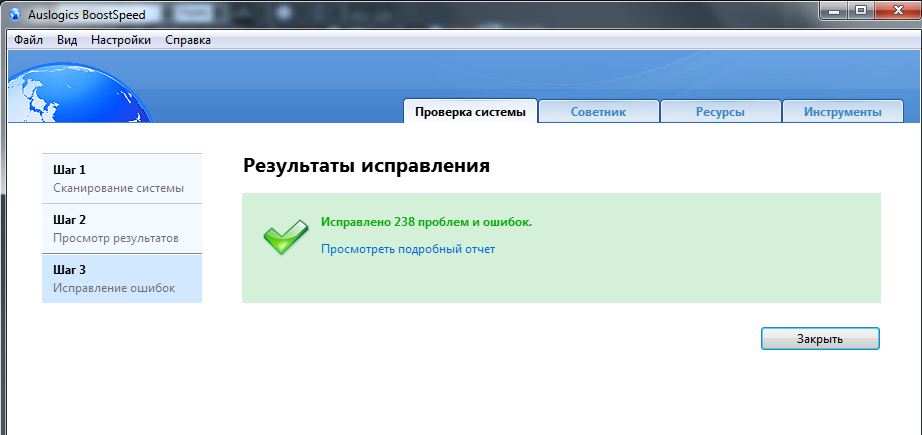
Task: Click the Закрыть button
Action: [x=820, y=339]
